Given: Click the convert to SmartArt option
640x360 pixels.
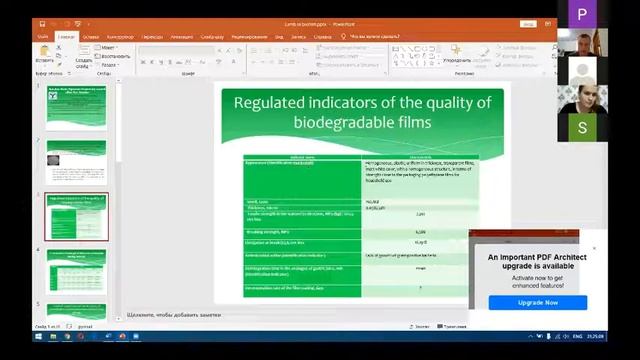Looking at the screenshot, I should [x=348, y=65].
